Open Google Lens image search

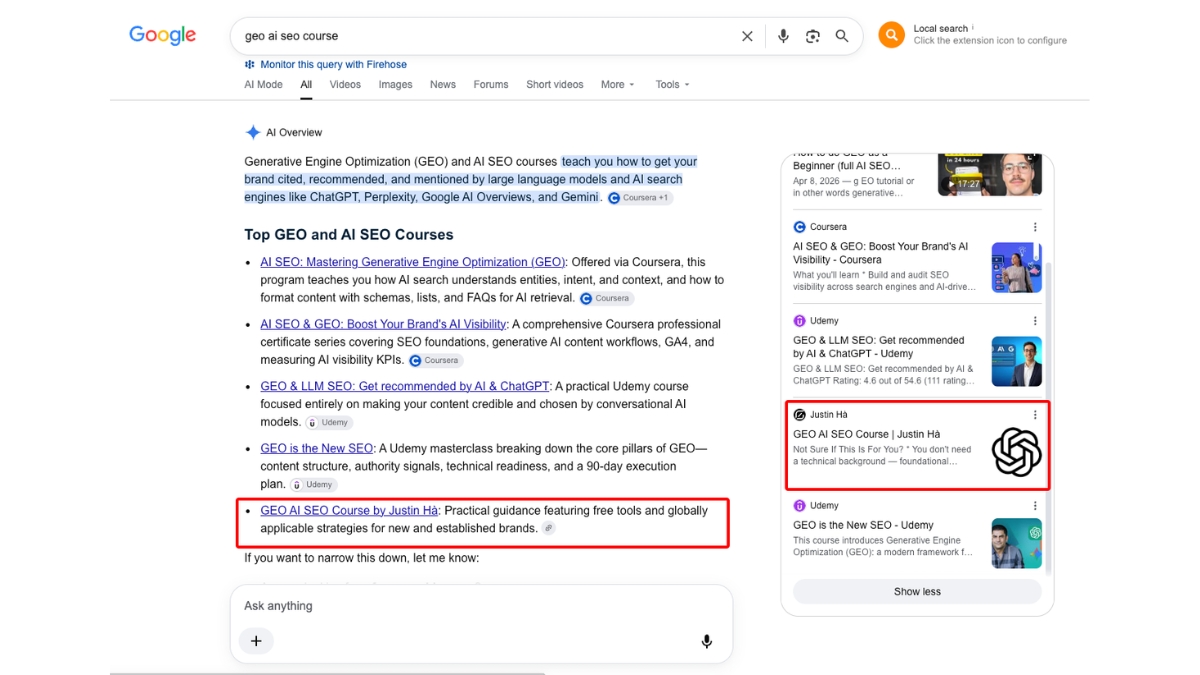point(813,36)
